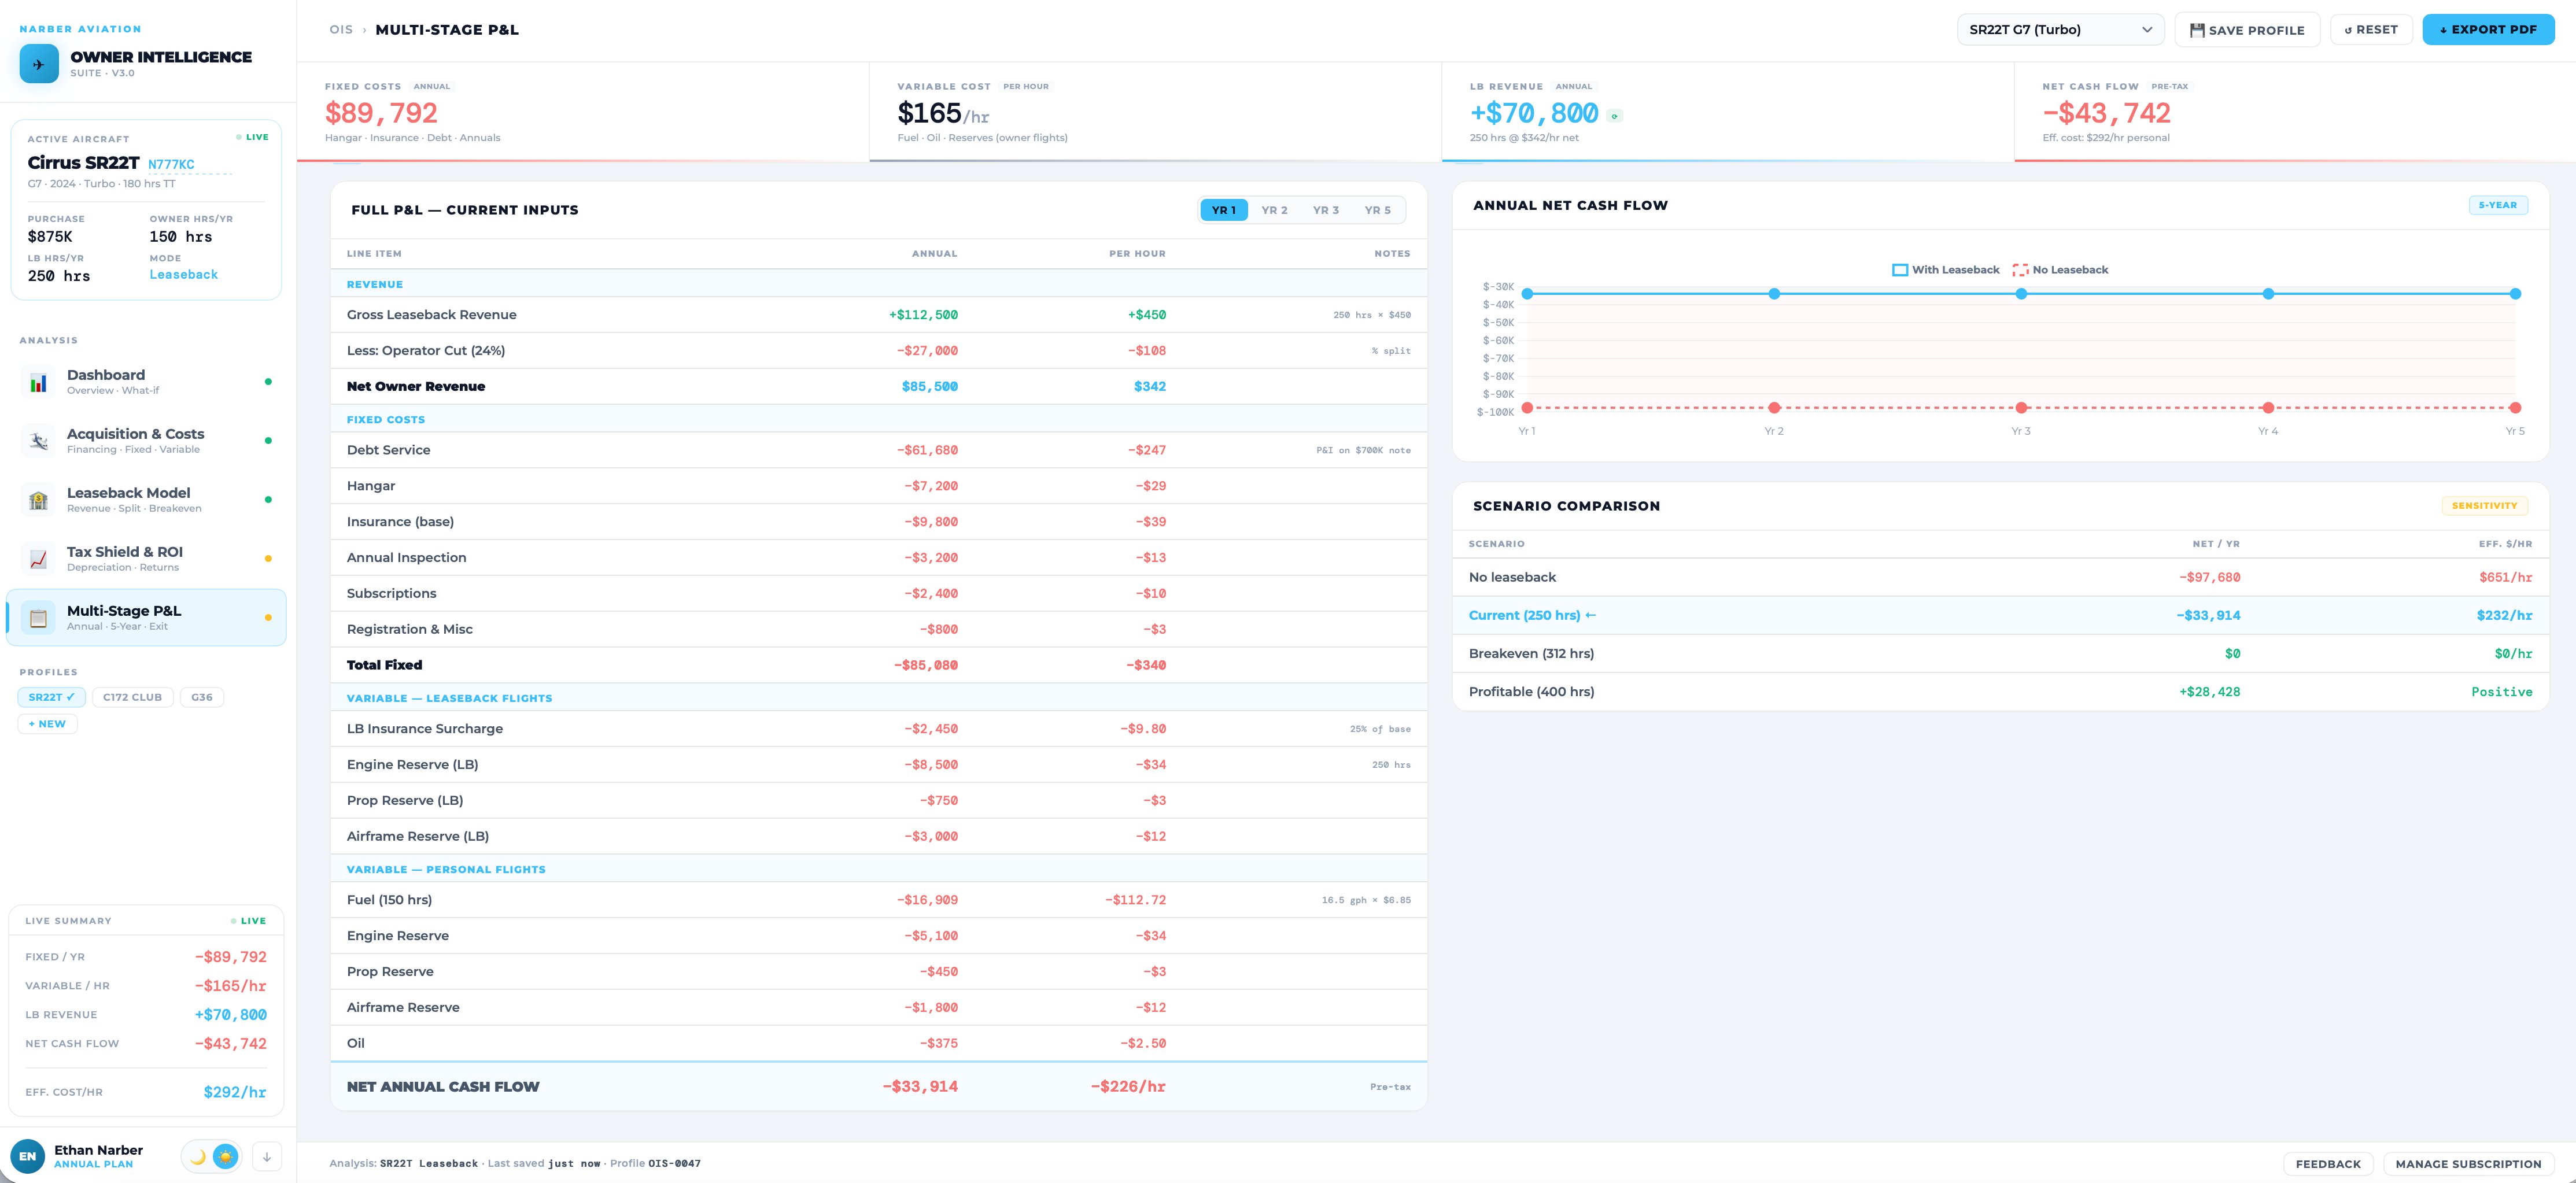Click the floppy disk icon on Save Profile
Viewport: 2576px width, 1183px height.
click(2197, 30)
